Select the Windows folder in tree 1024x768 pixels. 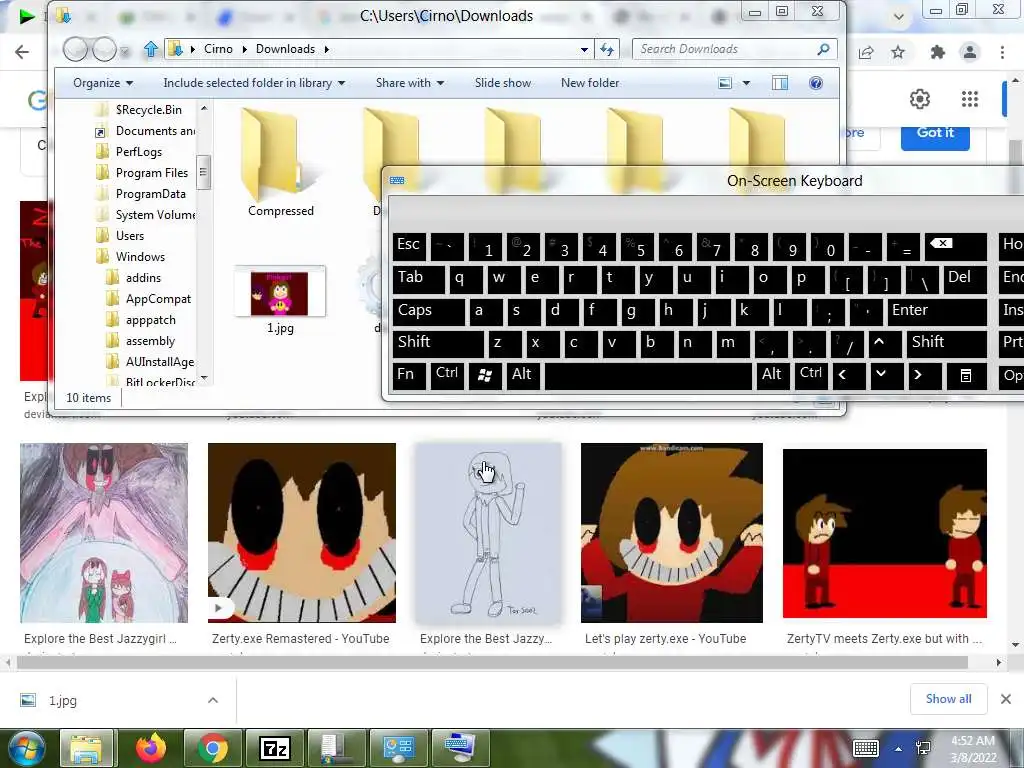click(x=140, y=257)
